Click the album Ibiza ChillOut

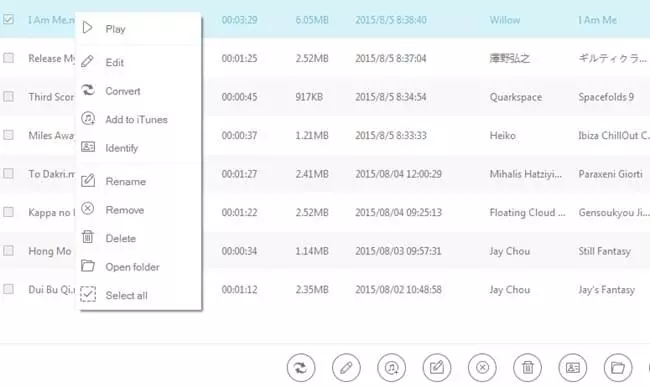click(614, 135)
